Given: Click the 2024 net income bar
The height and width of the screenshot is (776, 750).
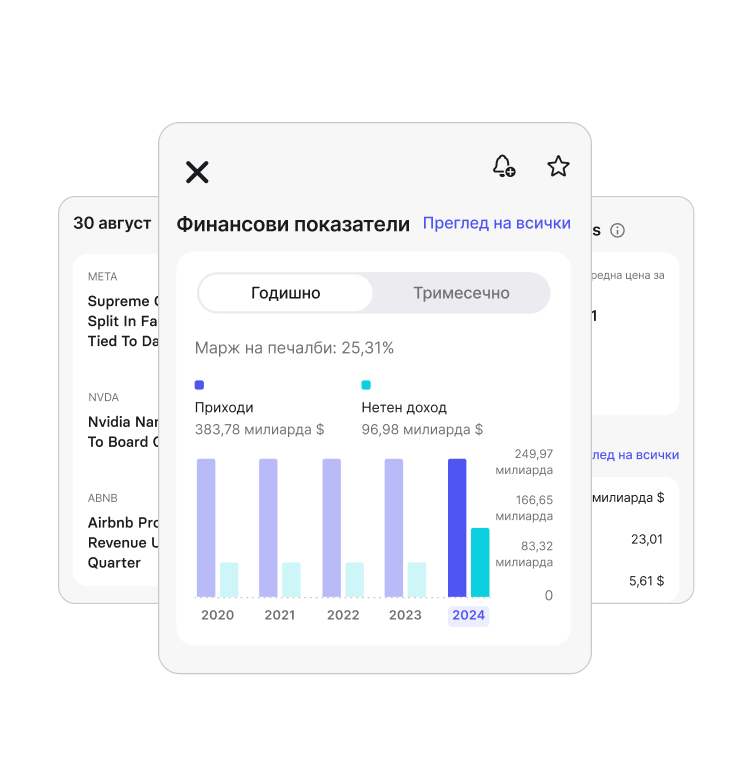Looking at the screenshot, I should coord(480,562).
